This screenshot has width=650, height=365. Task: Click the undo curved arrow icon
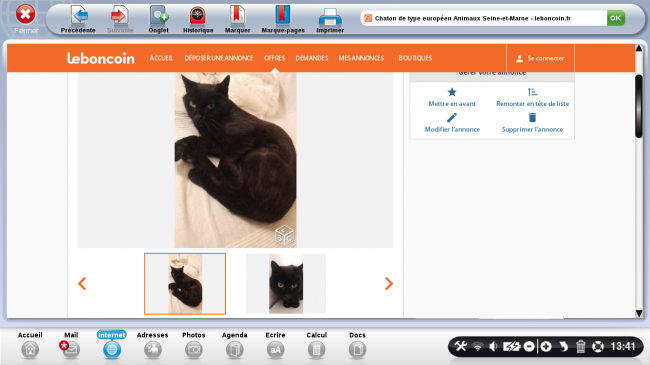(563, 346)
